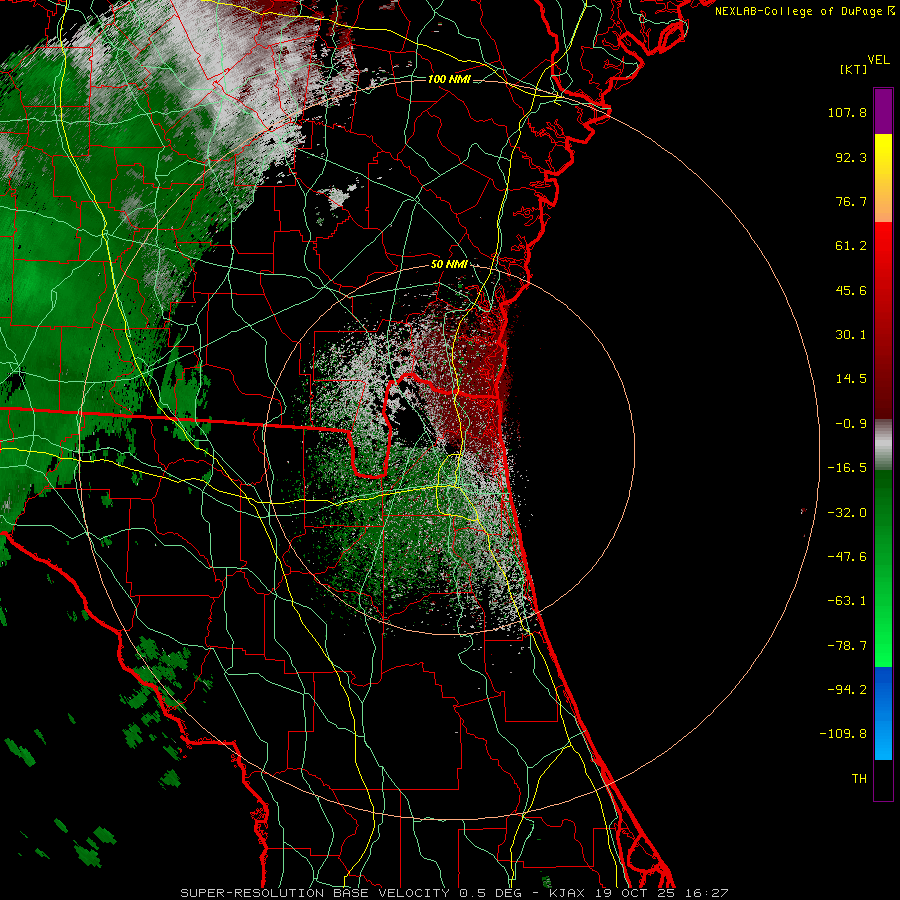The image size is (900, 900).
Task: Click the 100 NMI range ring label
Action: coord(449,79)
